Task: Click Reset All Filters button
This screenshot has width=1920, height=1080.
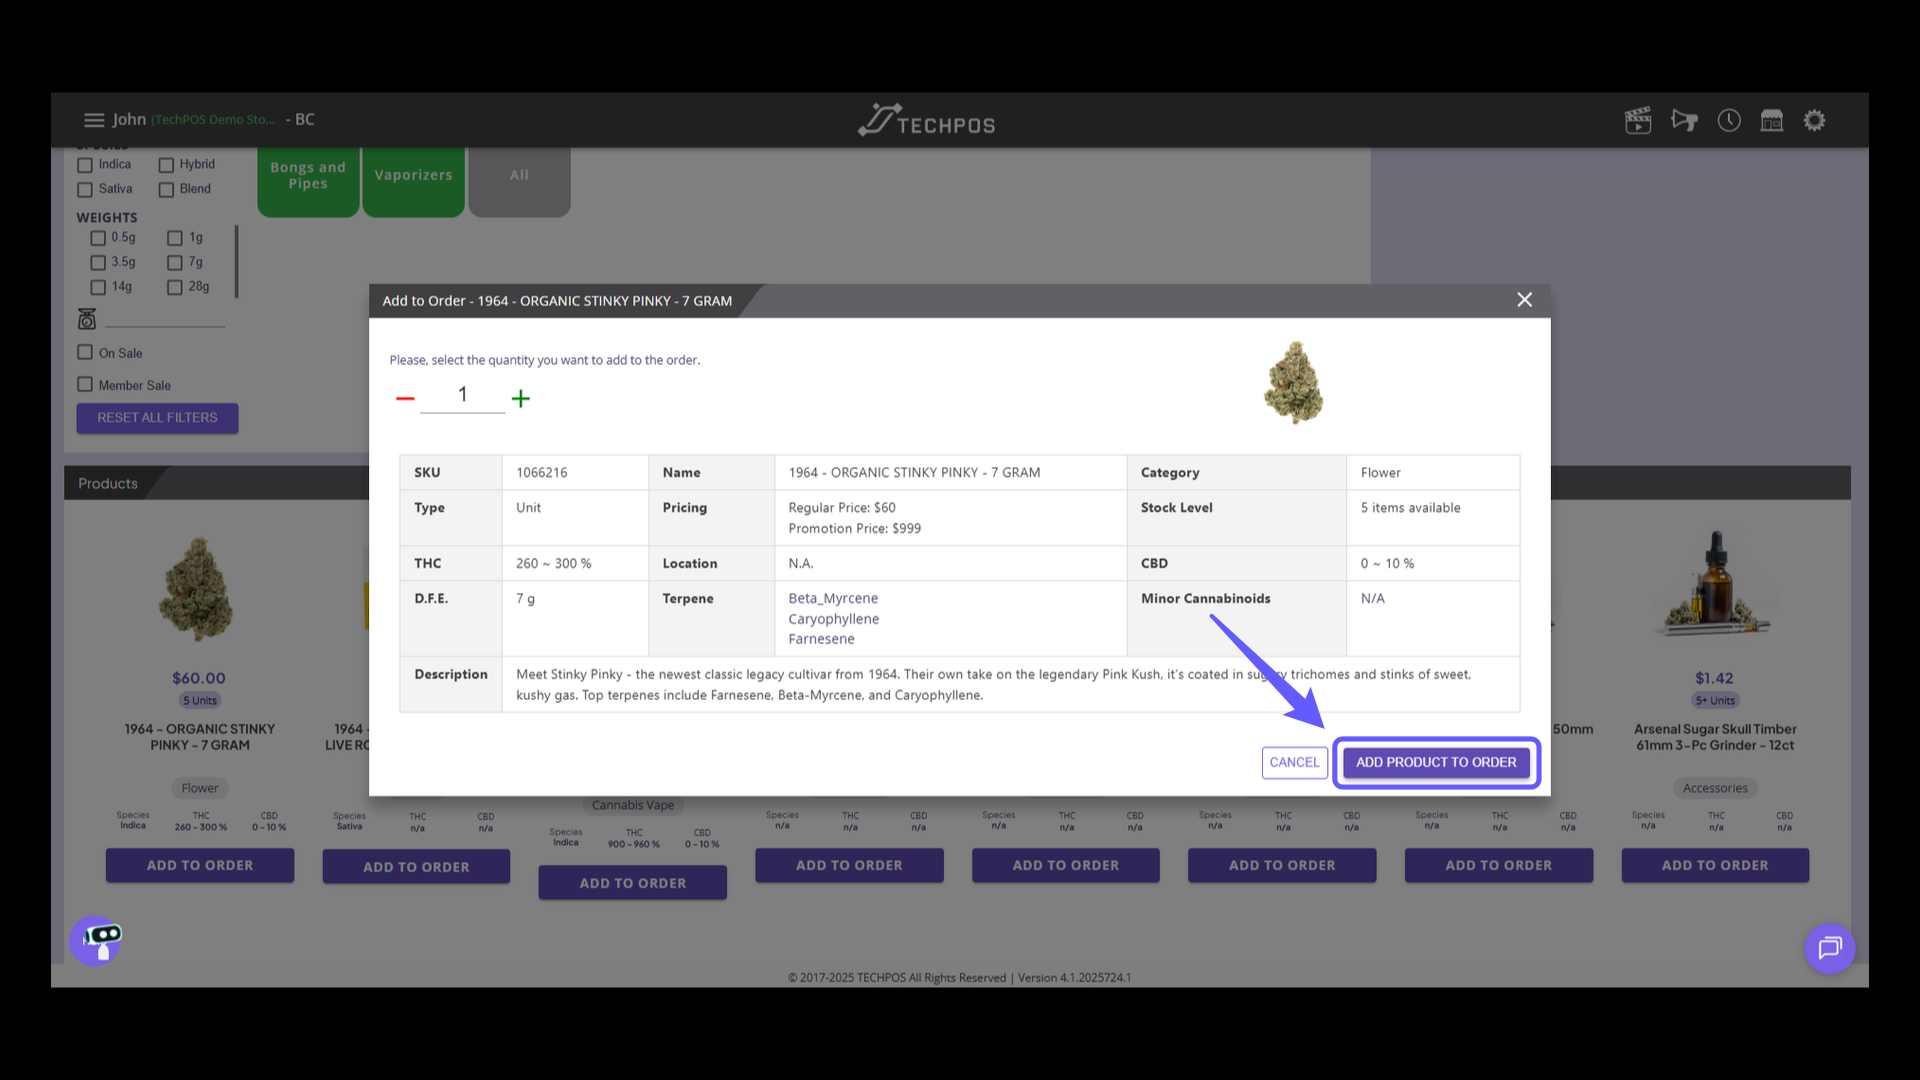Action: [x=157, y=418]
